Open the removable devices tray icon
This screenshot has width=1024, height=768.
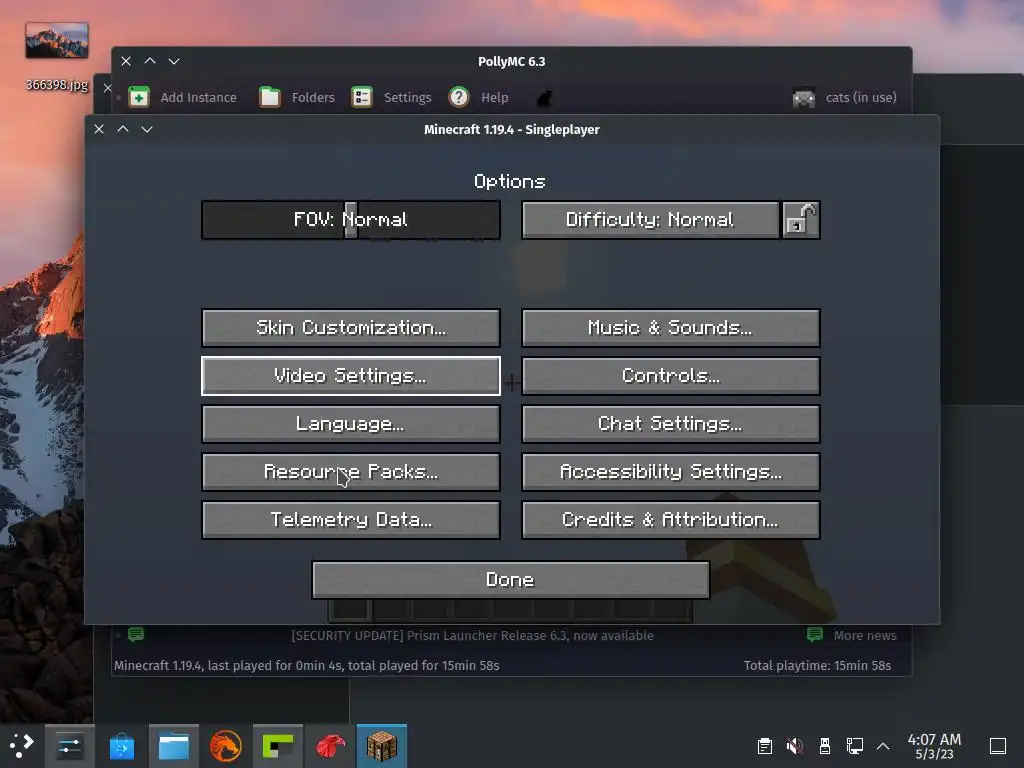click(825, 746)
